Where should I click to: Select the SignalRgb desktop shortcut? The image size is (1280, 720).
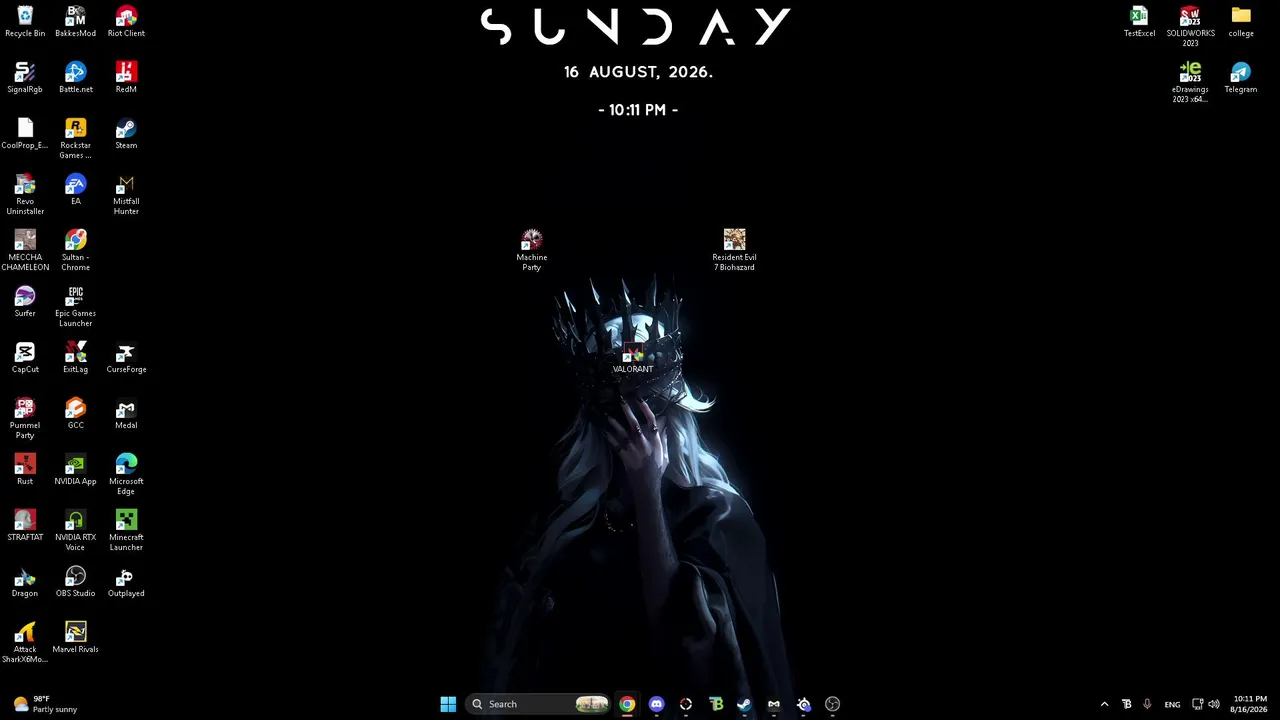(25, 78)
